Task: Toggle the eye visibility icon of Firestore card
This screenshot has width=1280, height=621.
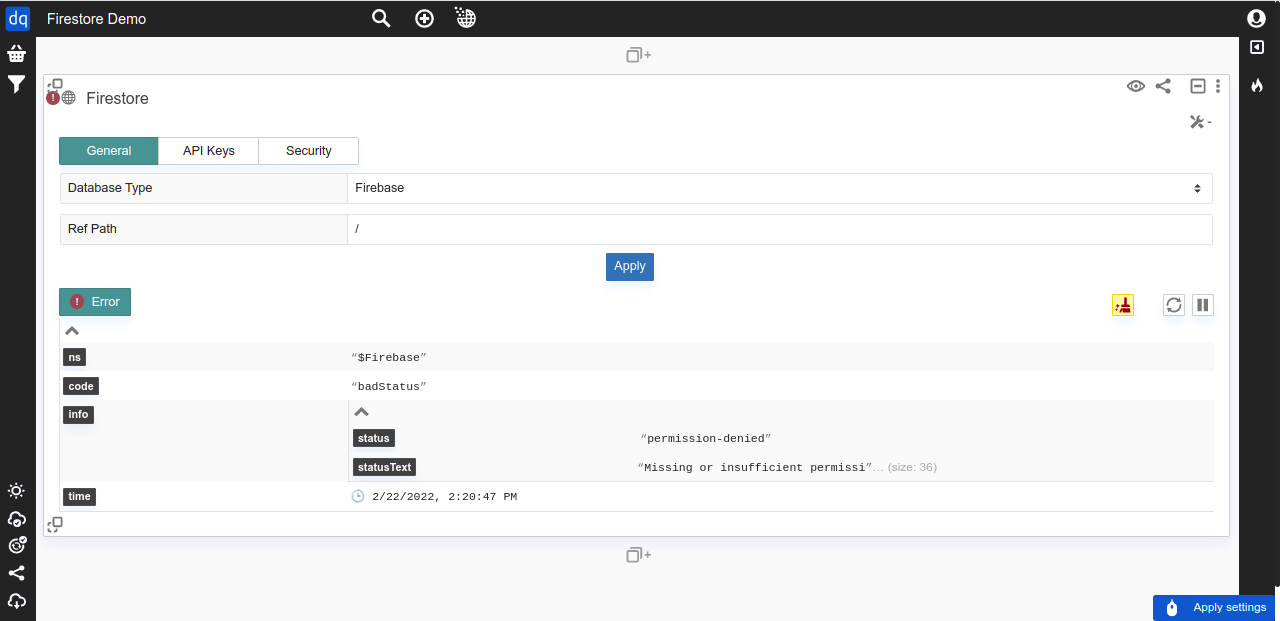Action: [x=1136, y=86]
